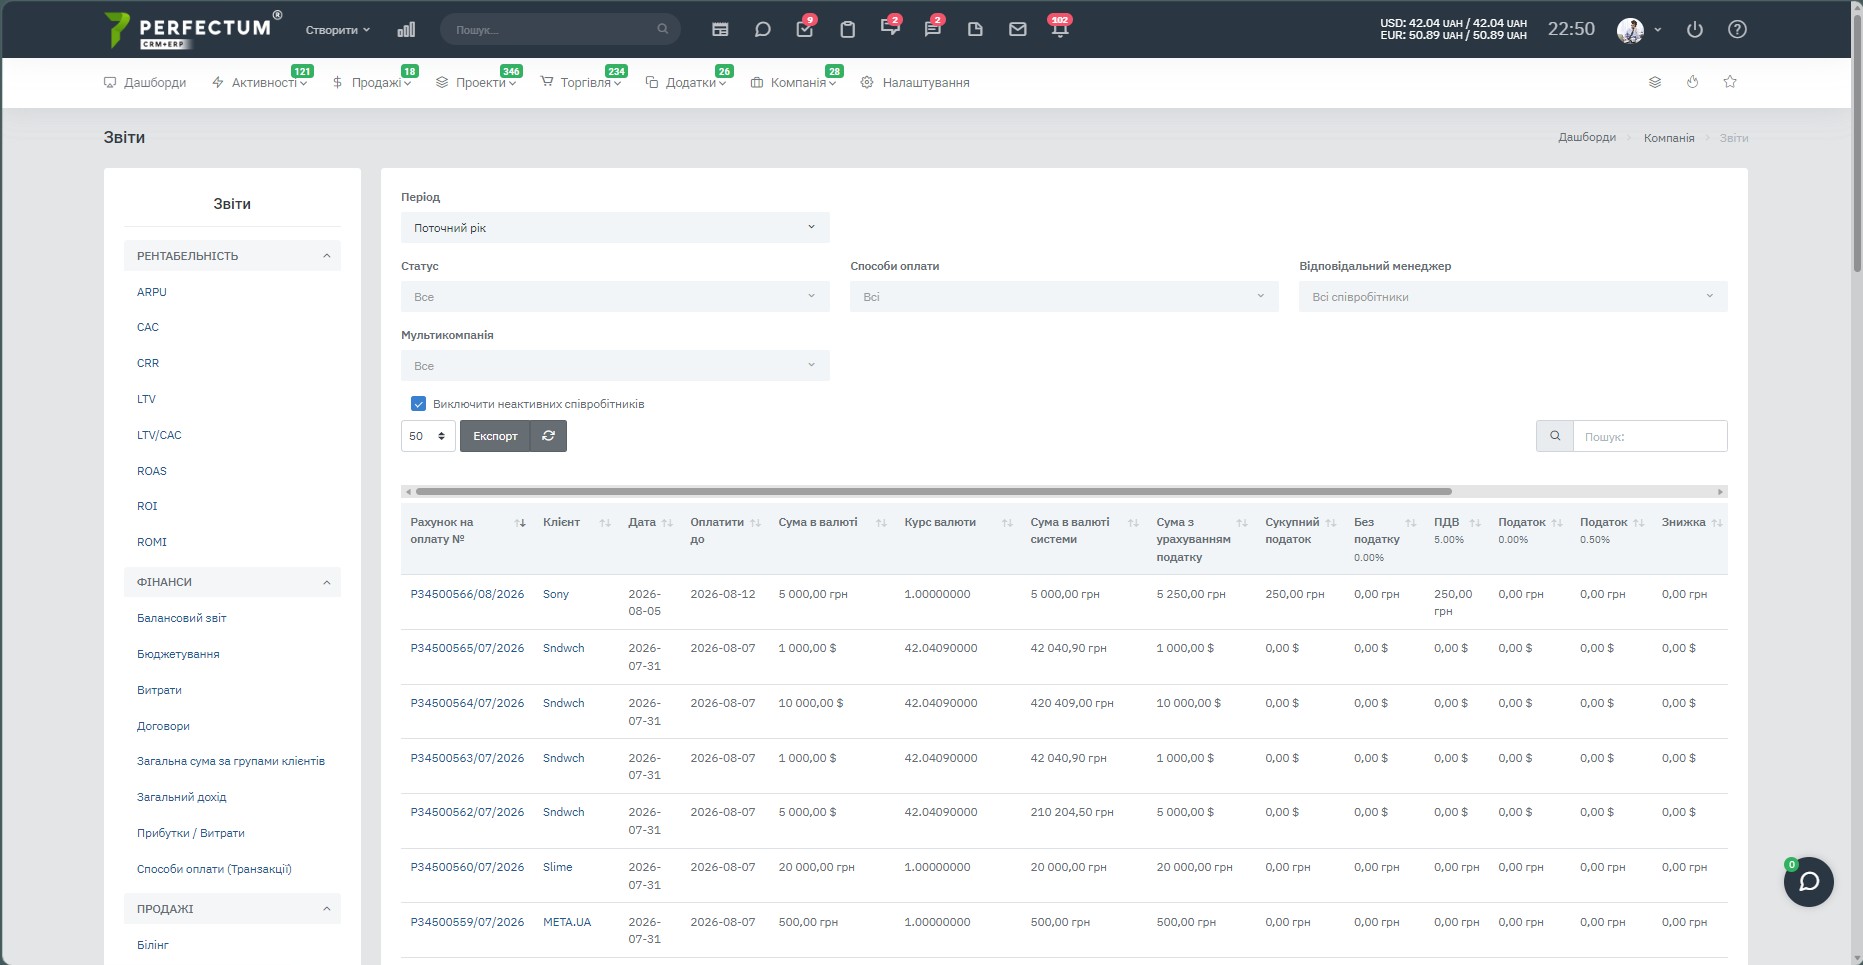Open the 'Торгівля' top menu
The image size is (1863, 965).
[584, 83]
